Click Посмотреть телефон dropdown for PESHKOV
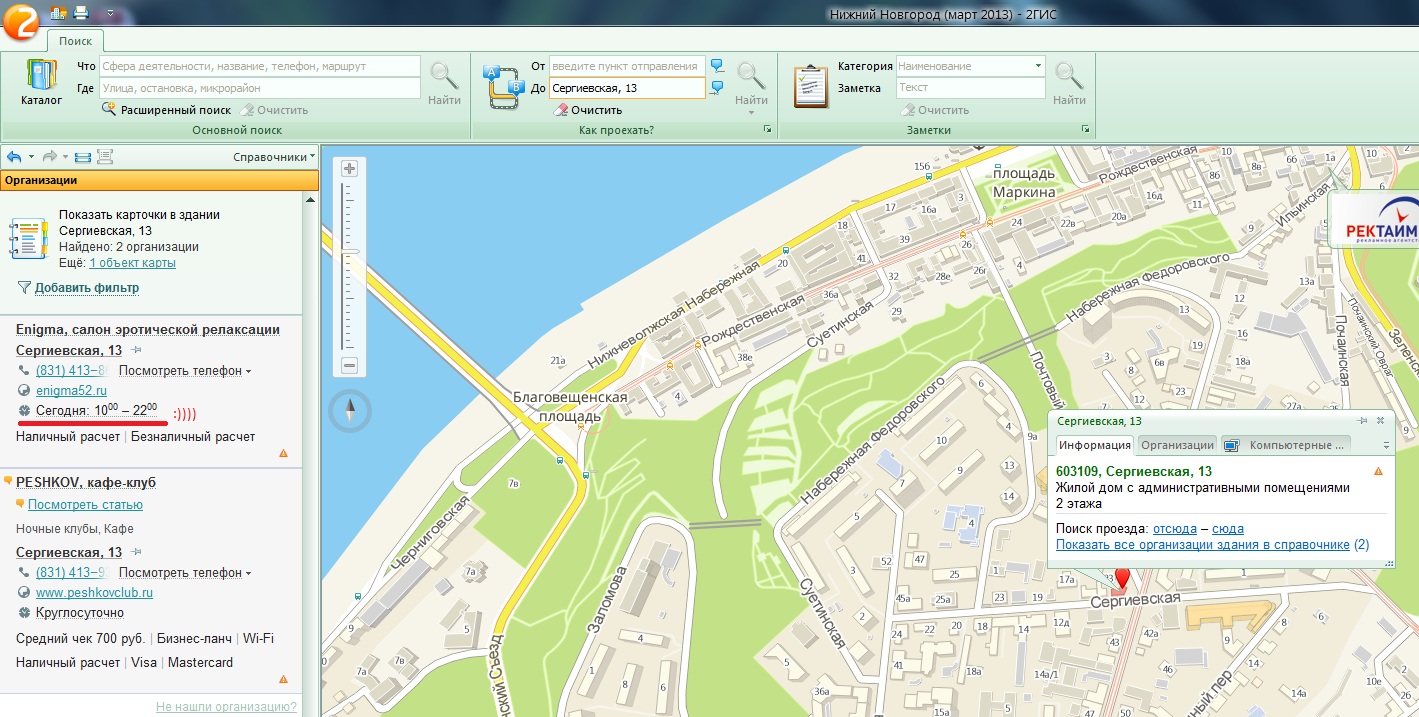The width and height of the screenshot is (1419, 717). pyautogui.click(x=185, y=573)
